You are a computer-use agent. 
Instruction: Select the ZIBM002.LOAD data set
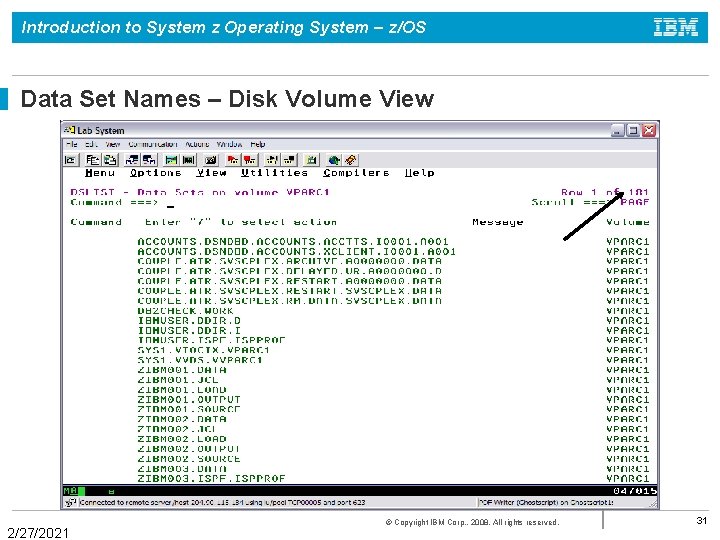182,439
